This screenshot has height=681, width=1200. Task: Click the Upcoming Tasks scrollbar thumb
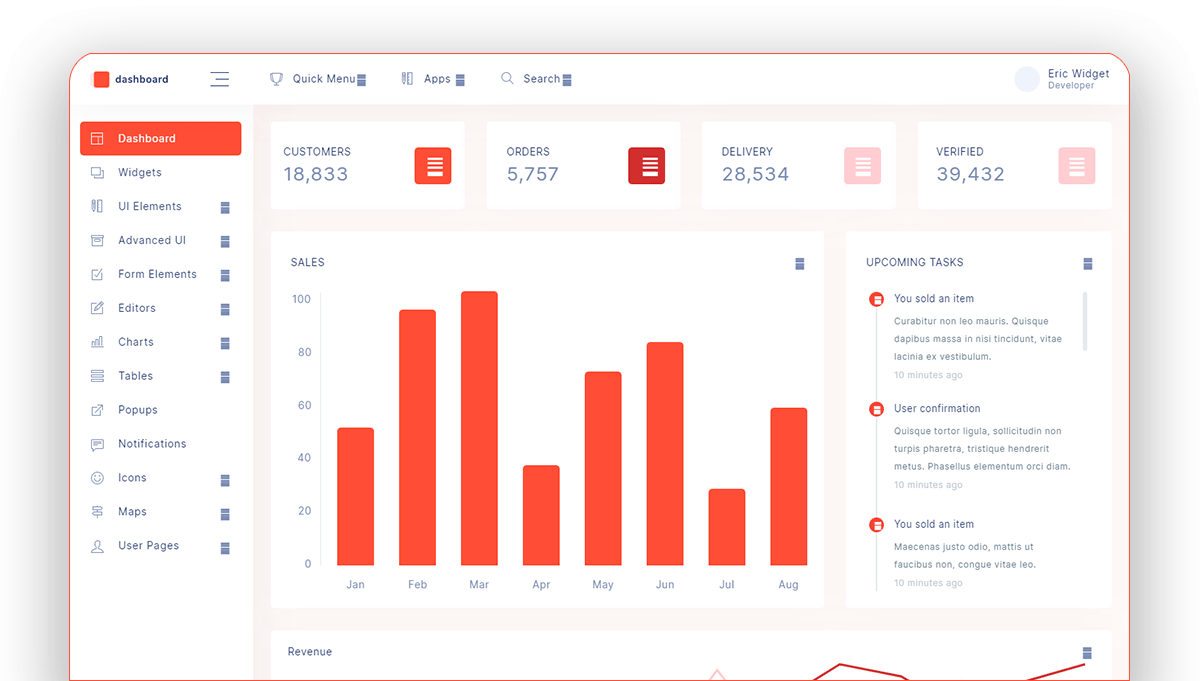tap(1085, 321)
